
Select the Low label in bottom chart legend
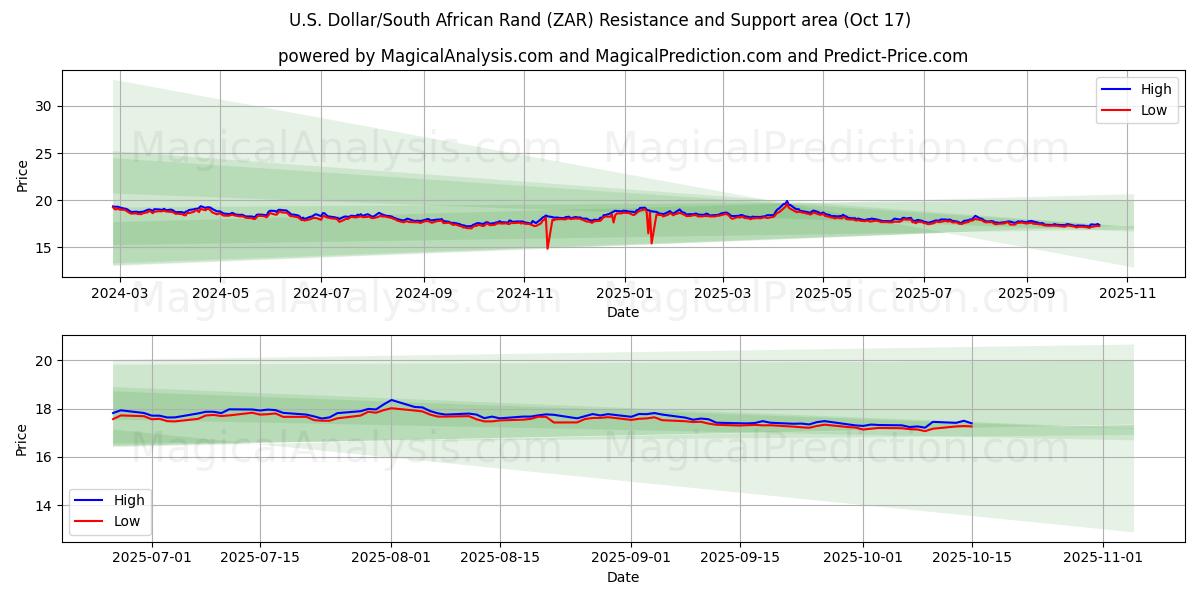pyautogui.click(x=126, y=520)
